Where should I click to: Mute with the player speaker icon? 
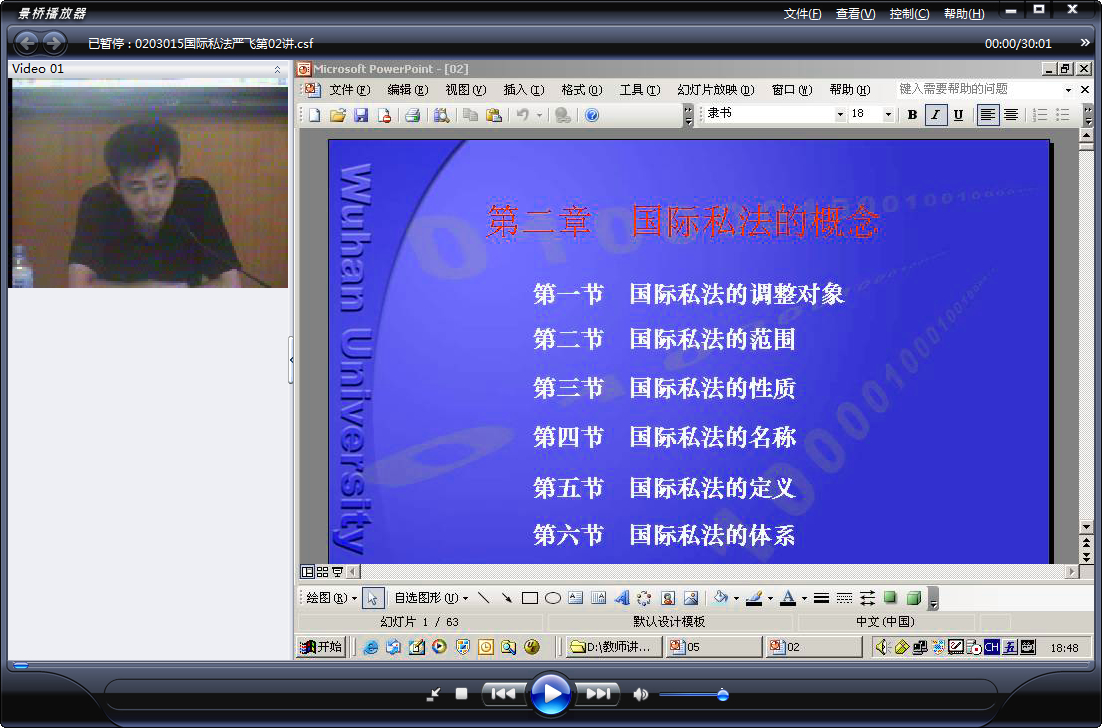(x=640, y=694)
